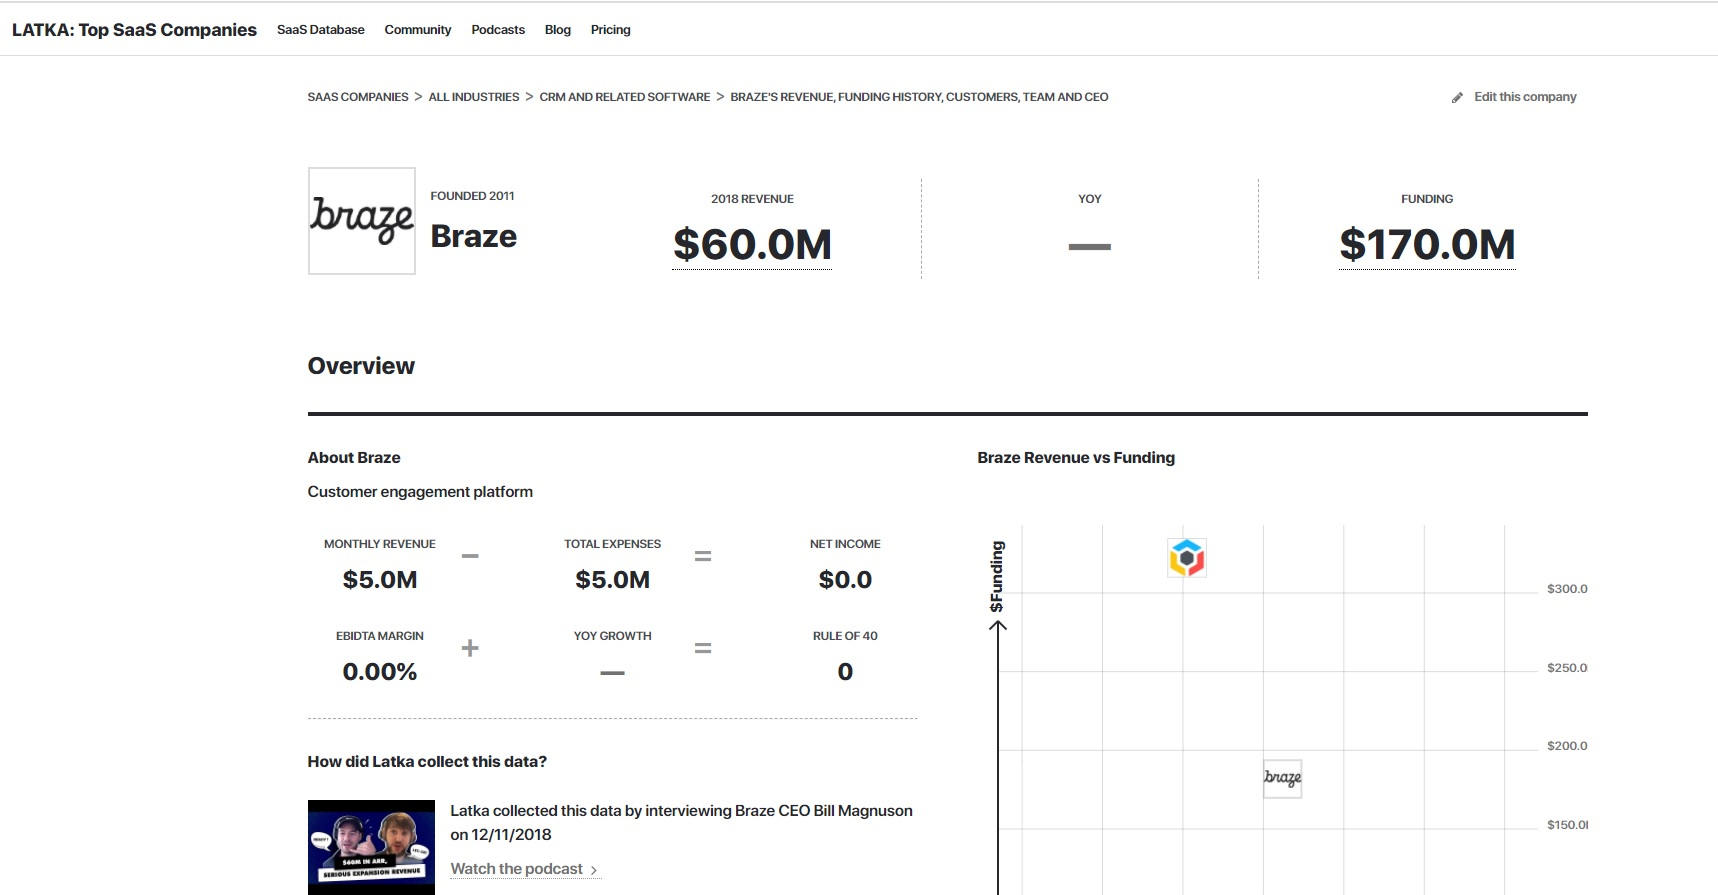Screen dimensions: 1718x895
Task: Open the podcast video thumbnail
Action: pyautogui.click(x=371, y=847)
